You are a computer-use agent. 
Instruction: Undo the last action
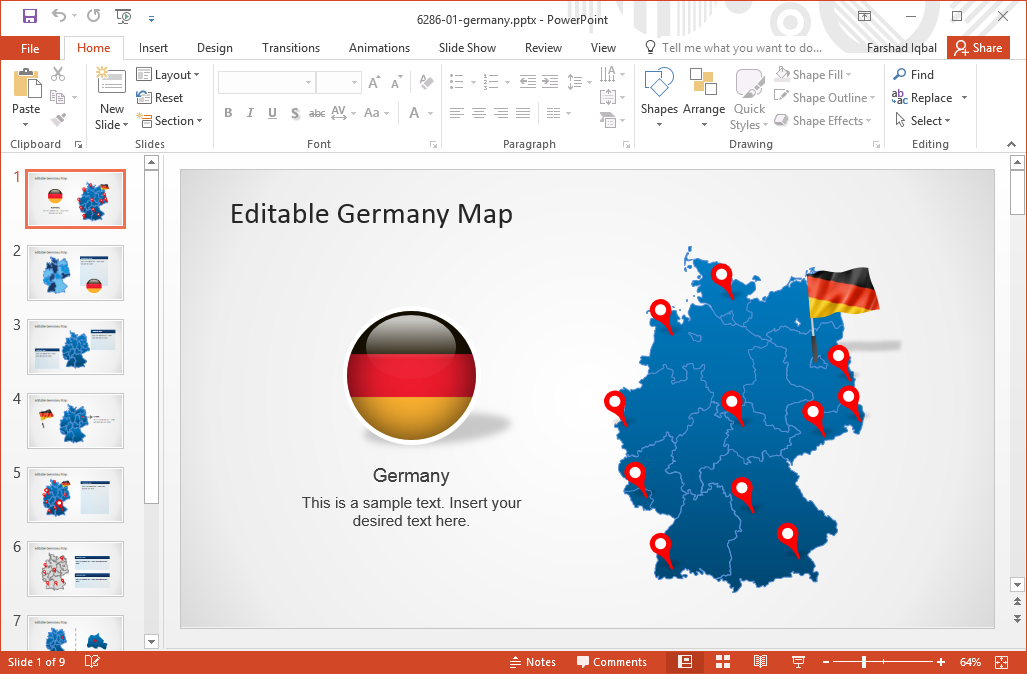(59, 16)
